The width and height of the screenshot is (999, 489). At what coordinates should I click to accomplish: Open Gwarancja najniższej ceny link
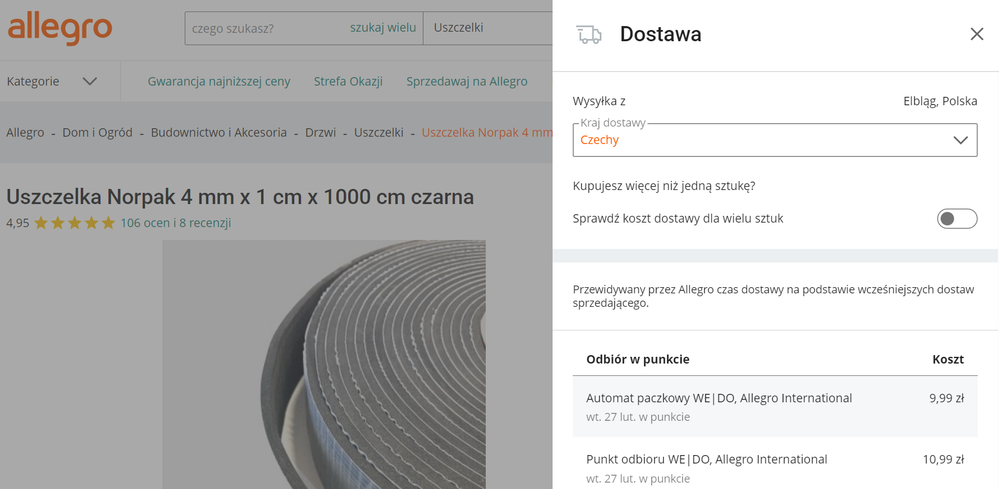219,82
